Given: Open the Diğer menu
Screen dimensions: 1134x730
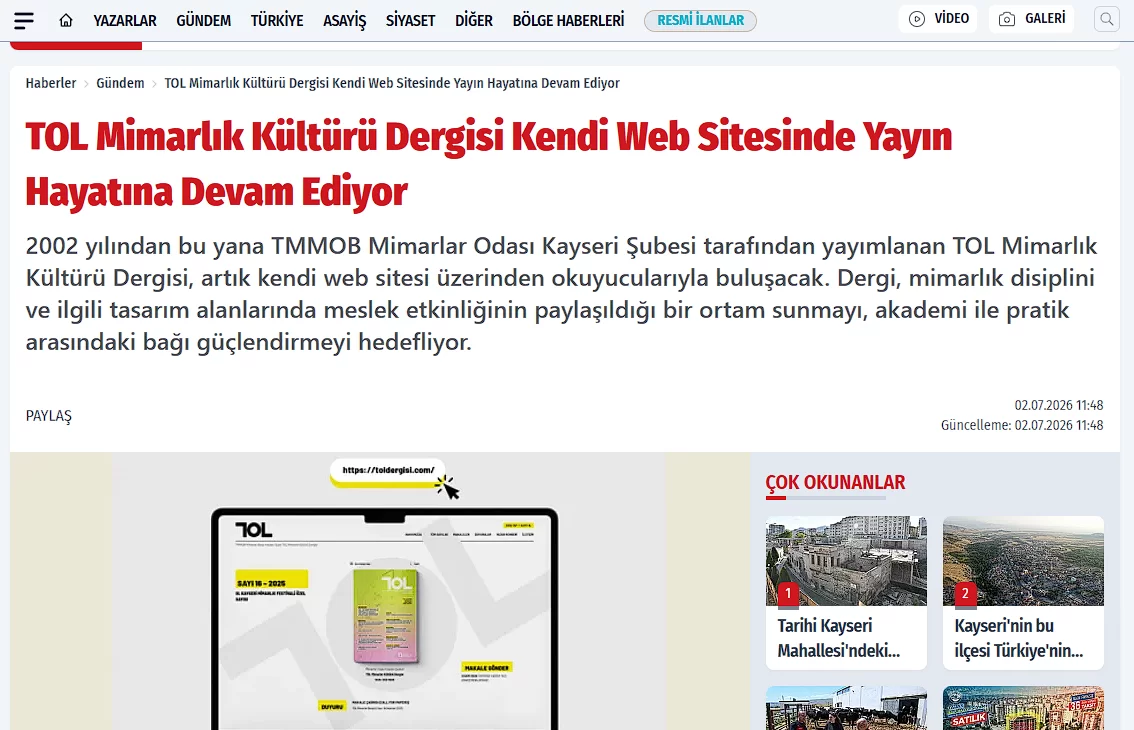Looking at the screenshot, I should pos(474,20).
